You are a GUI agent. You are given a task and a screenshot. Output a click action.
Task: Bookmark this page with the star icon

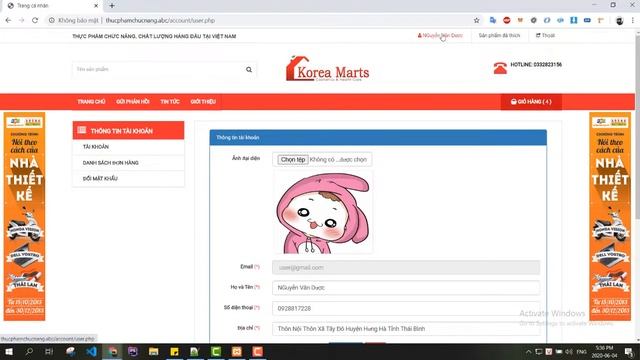click(476, 20)
